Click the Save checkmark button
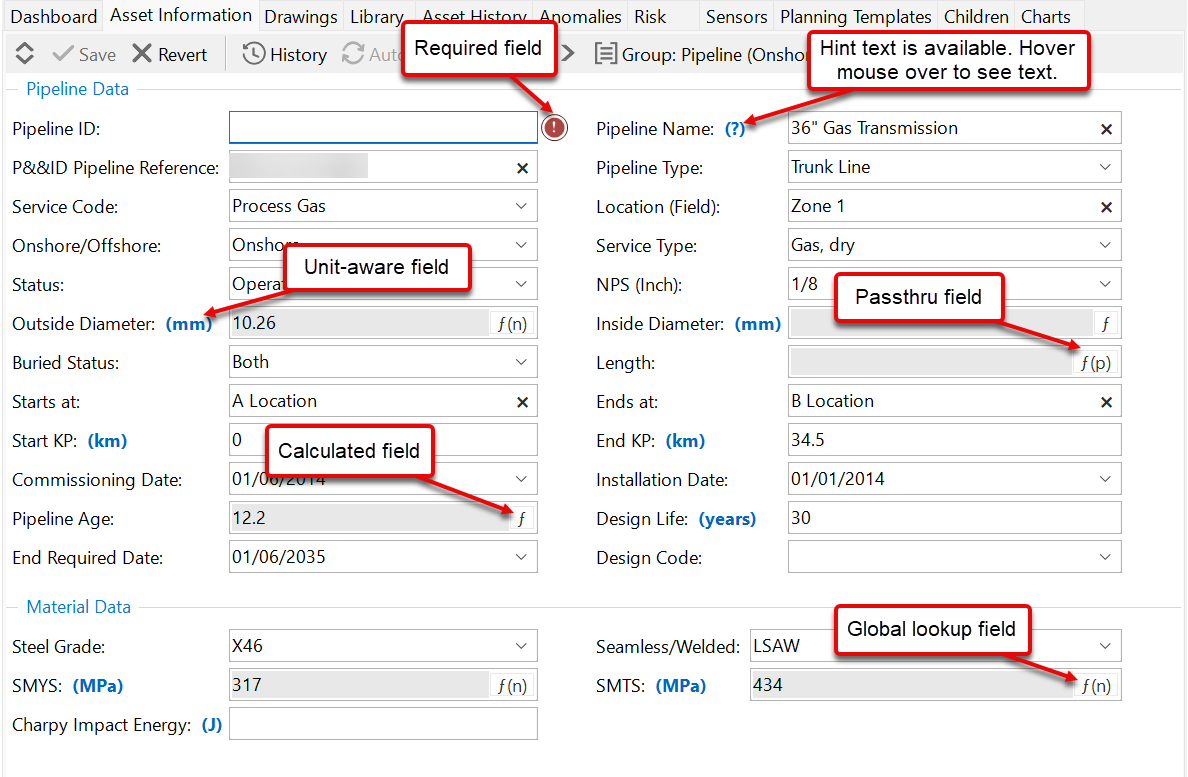This screenshot has height=777, width=1188. 84,55
